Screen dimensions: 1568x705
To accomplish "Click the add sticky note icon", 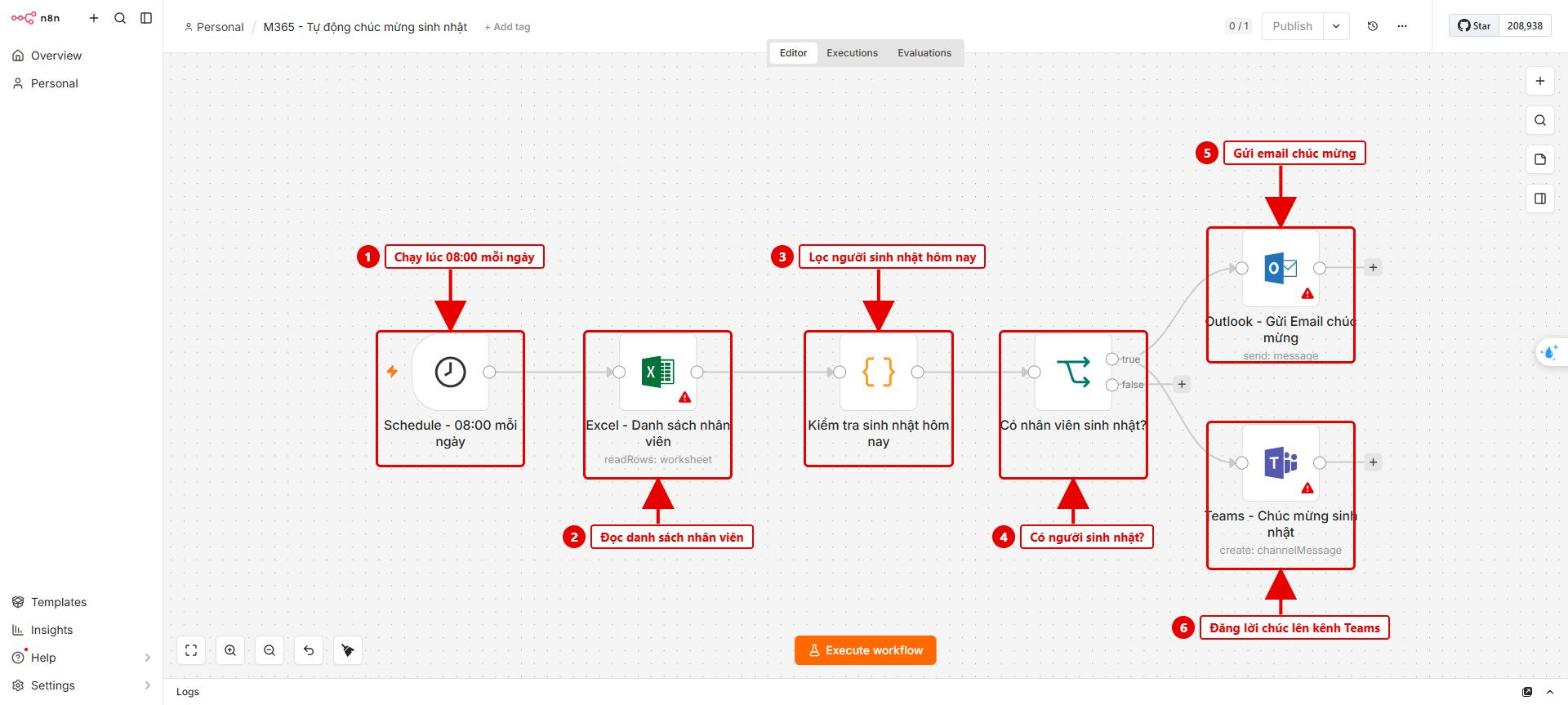I will click(1541, 159).
